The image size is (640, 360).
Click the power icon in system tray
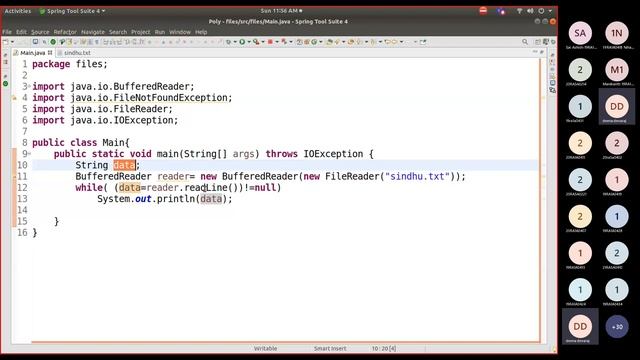tap(541, 11)
